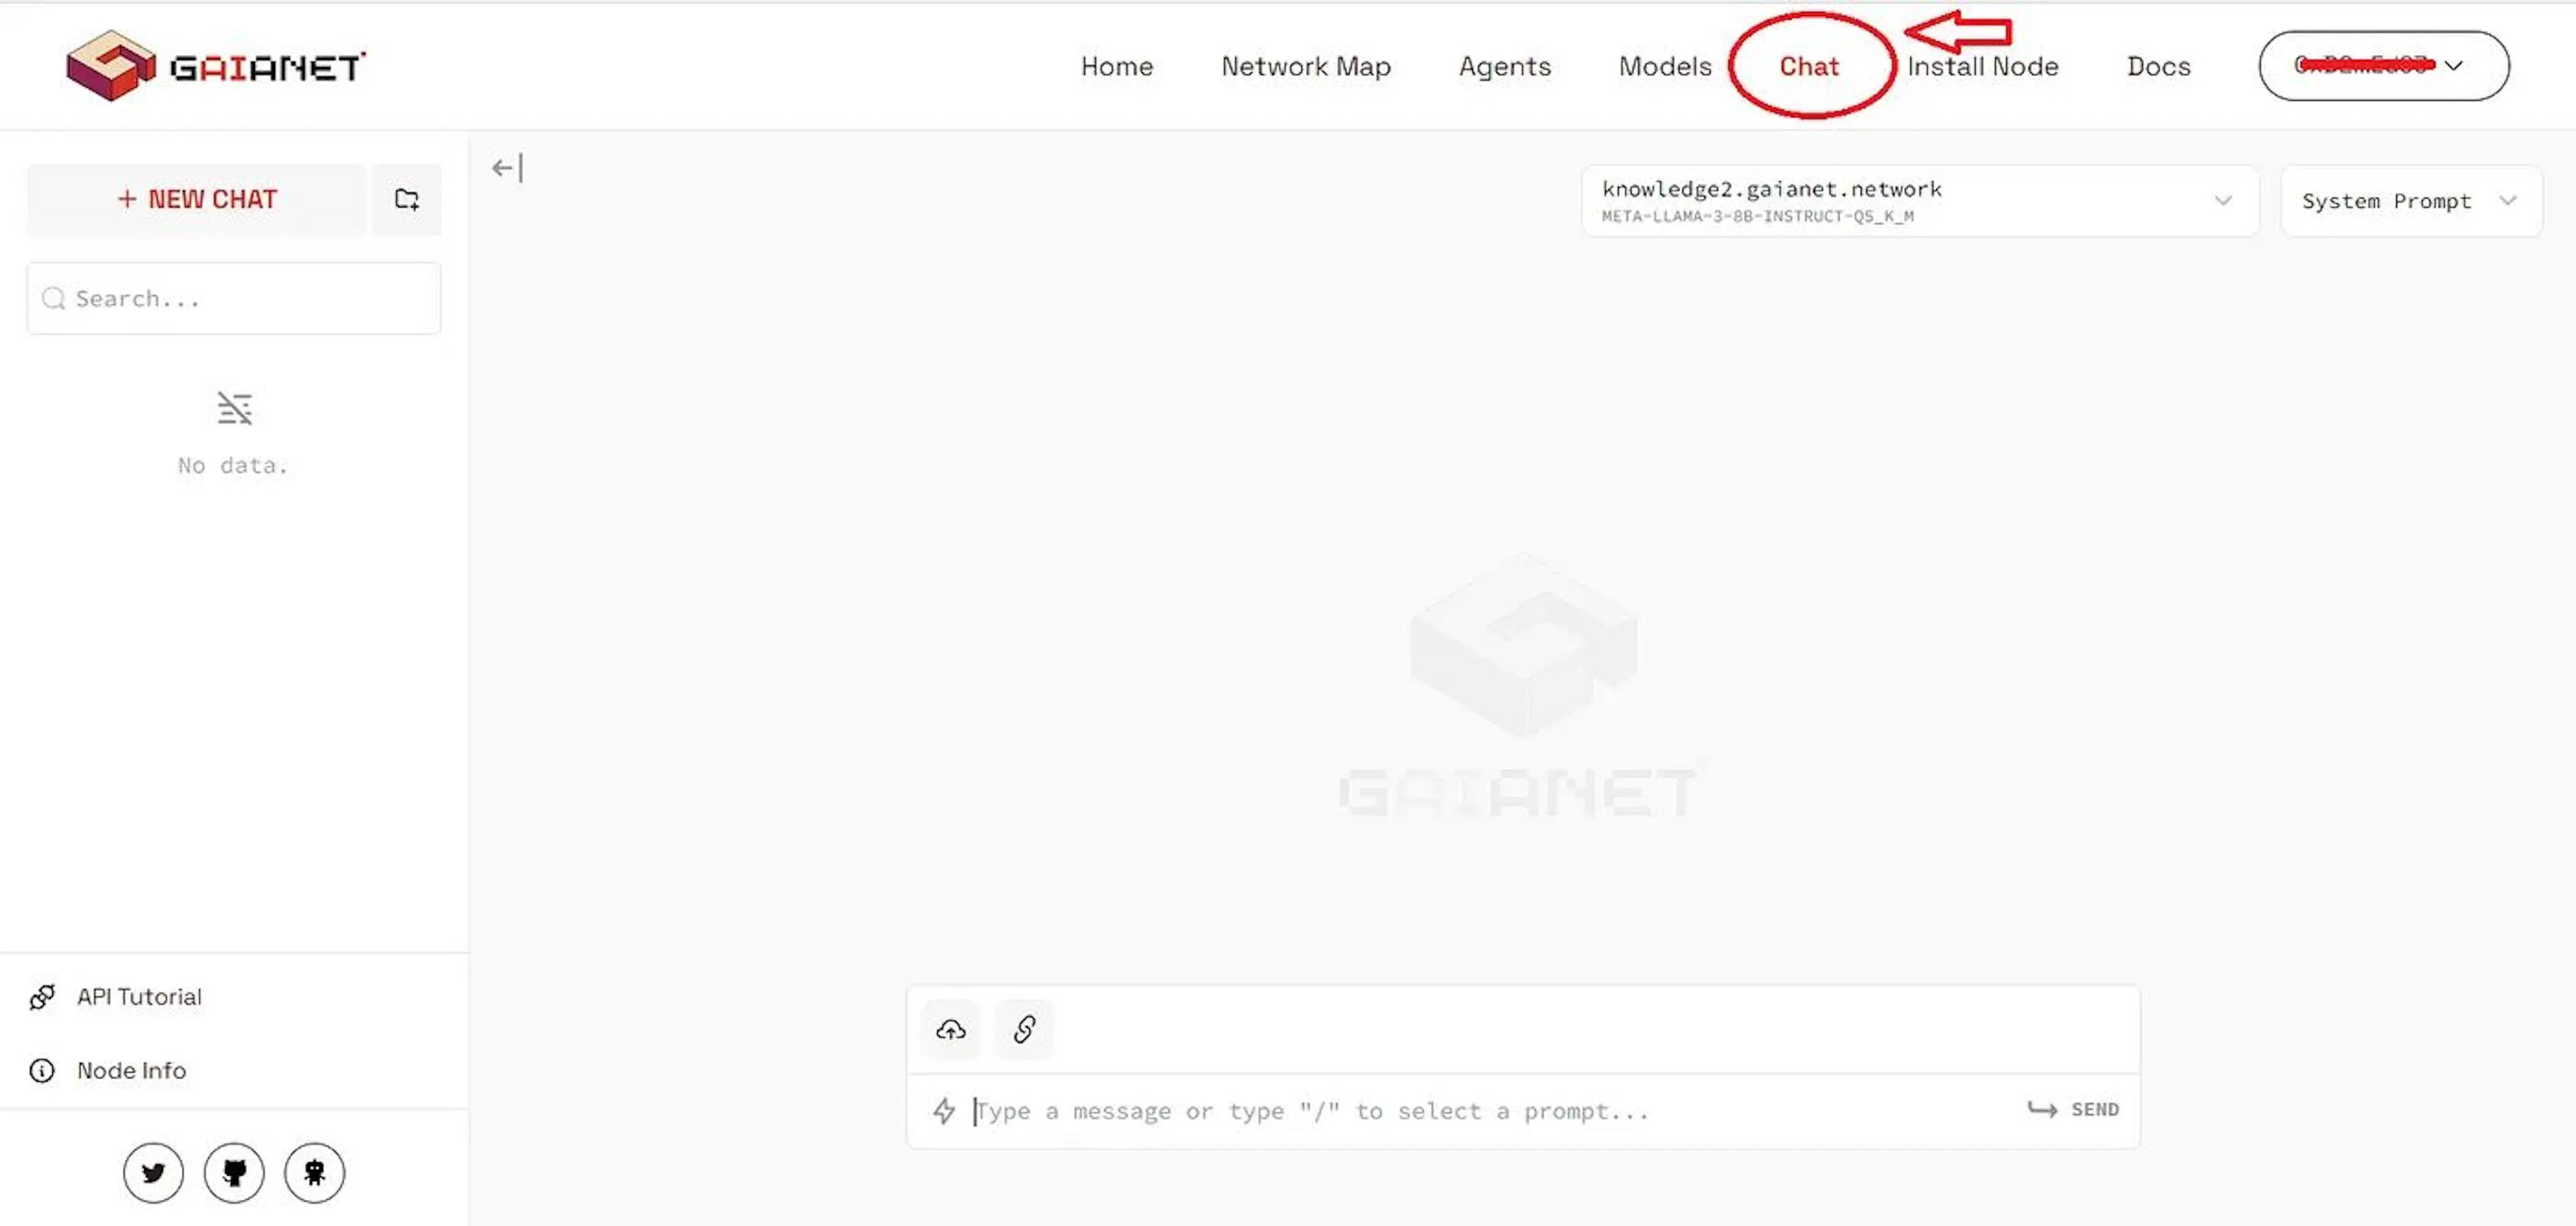Image resolution: width=2576 pixels, height=1226 pixels.
Task: Expand the knowledge2.gaianet.network node dropdown
Action: tap(1919, 201)
